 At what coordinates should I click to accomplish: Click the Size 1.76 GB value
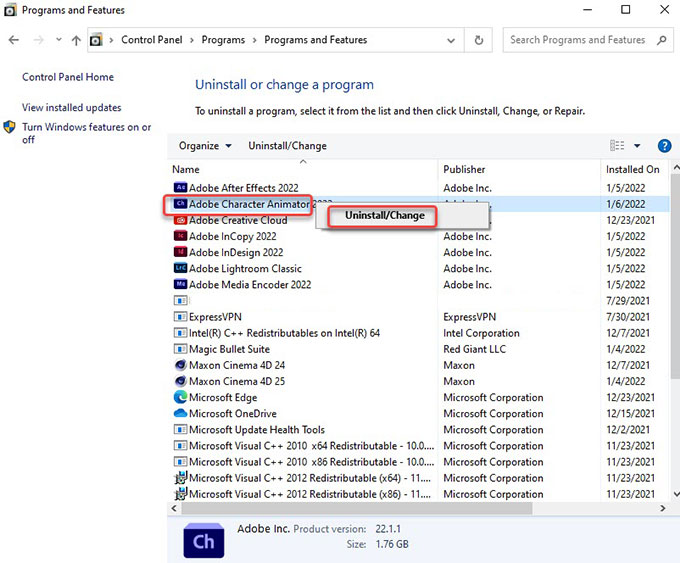pyautogui.click(x=392, y=544)
